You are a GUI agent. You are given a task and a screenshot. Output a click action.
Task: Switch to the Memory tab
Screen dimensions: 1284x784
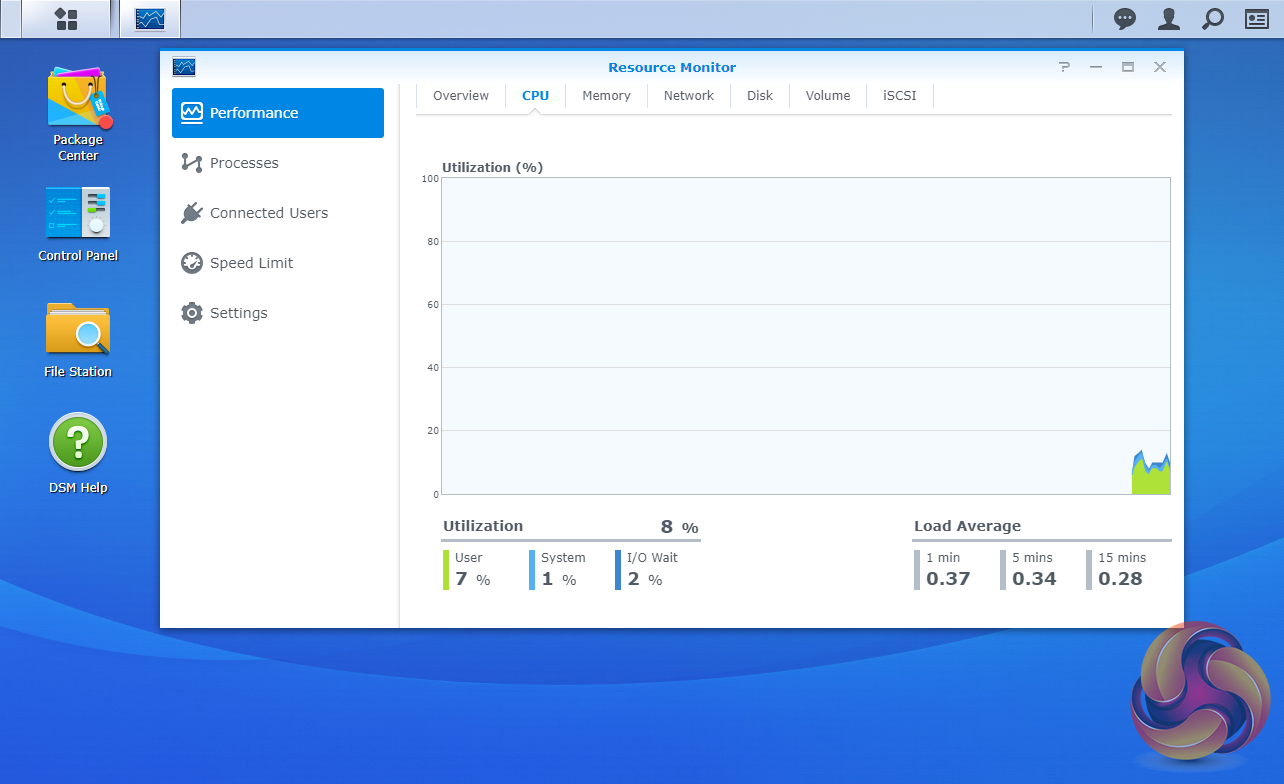(x=606, y=96)
